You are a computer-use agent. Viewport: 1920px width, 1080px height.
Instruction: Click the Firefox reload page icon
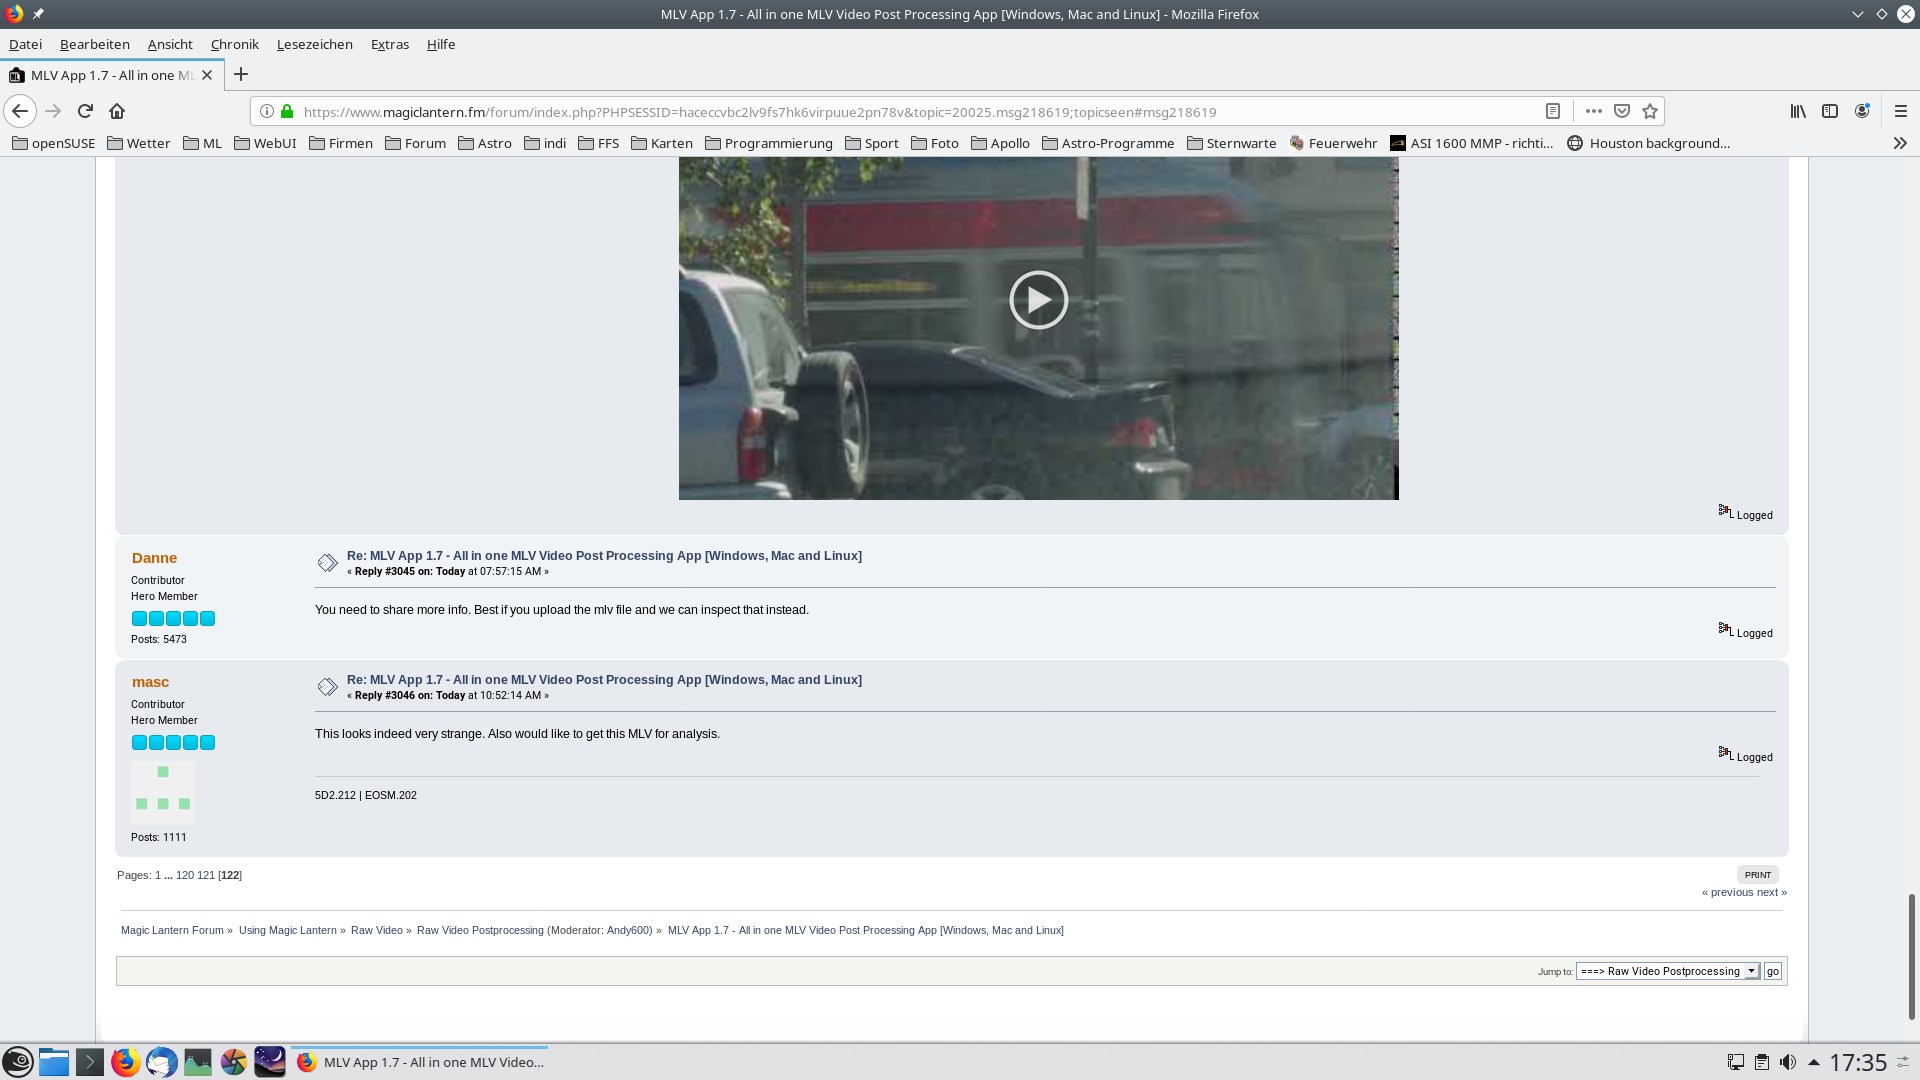pos(85,111)
